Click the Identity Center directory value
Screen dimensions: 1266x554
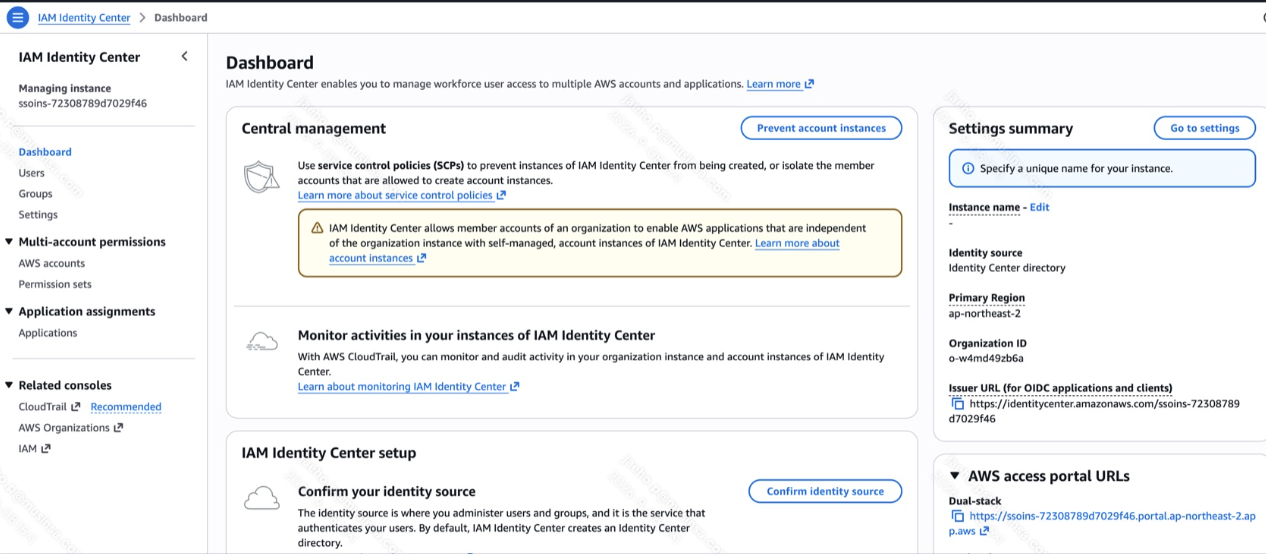pyautogui.click(x=1007, y=268)
